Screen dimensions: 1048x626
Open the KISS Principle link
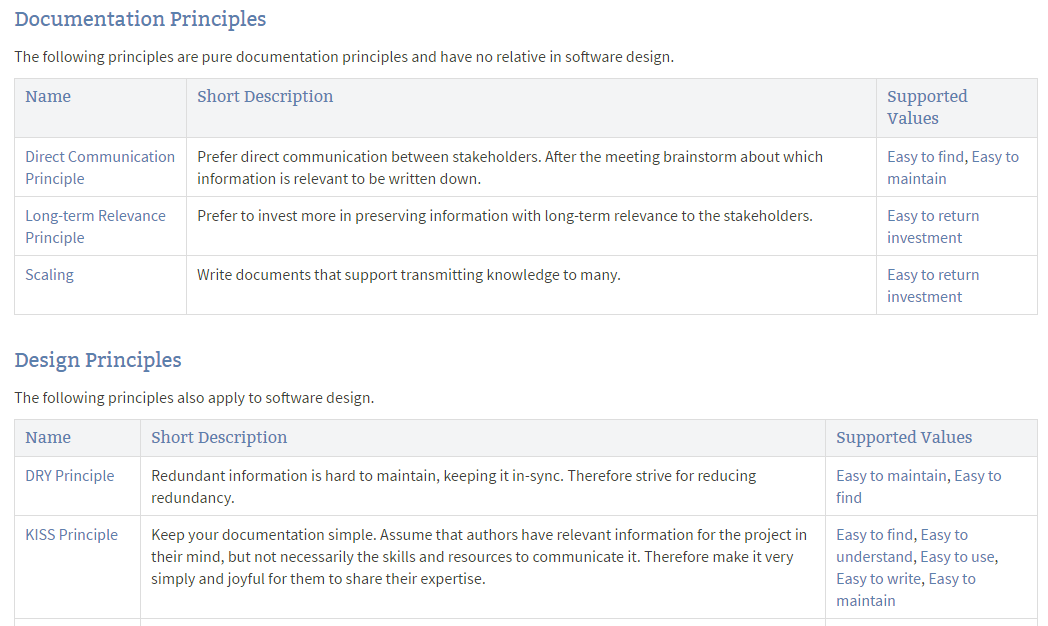pyautogui.click(x=71, y=535)
